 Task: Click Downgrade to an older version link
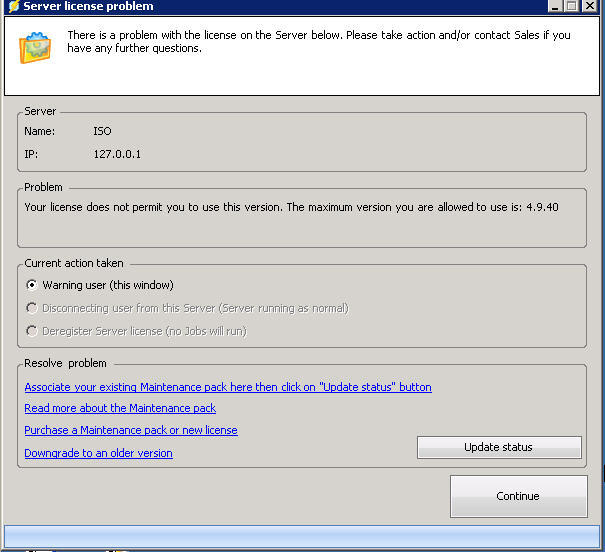(x=98, y=453)
